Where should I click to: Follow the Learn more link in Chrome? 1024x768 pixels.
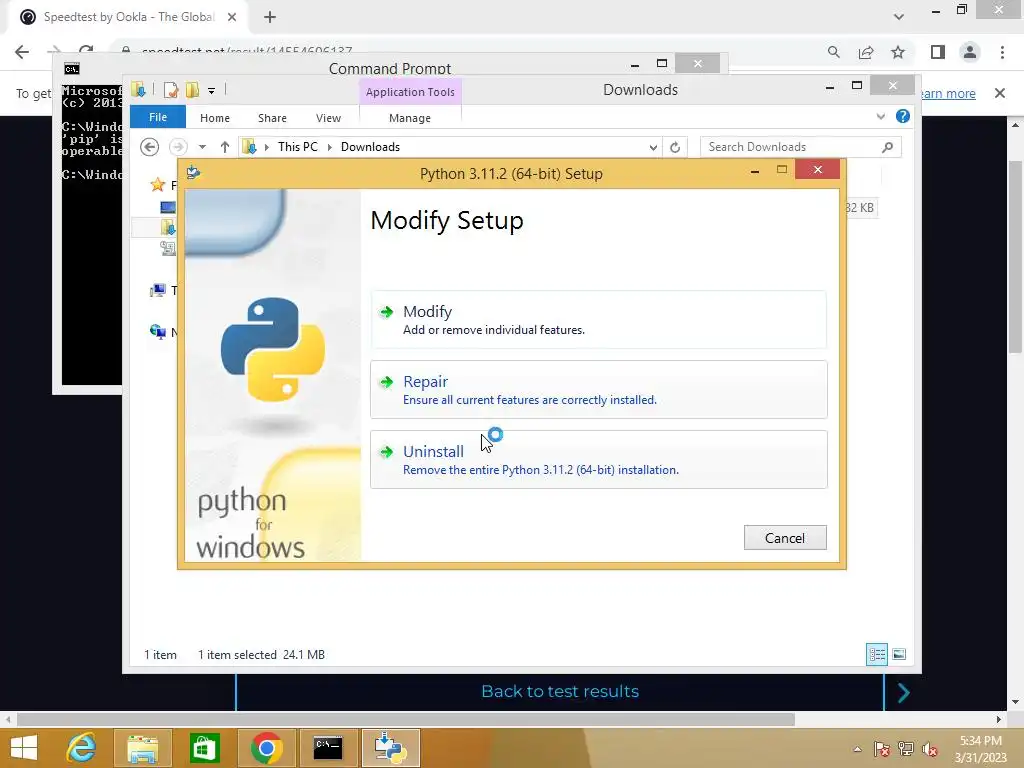[948, 93]
